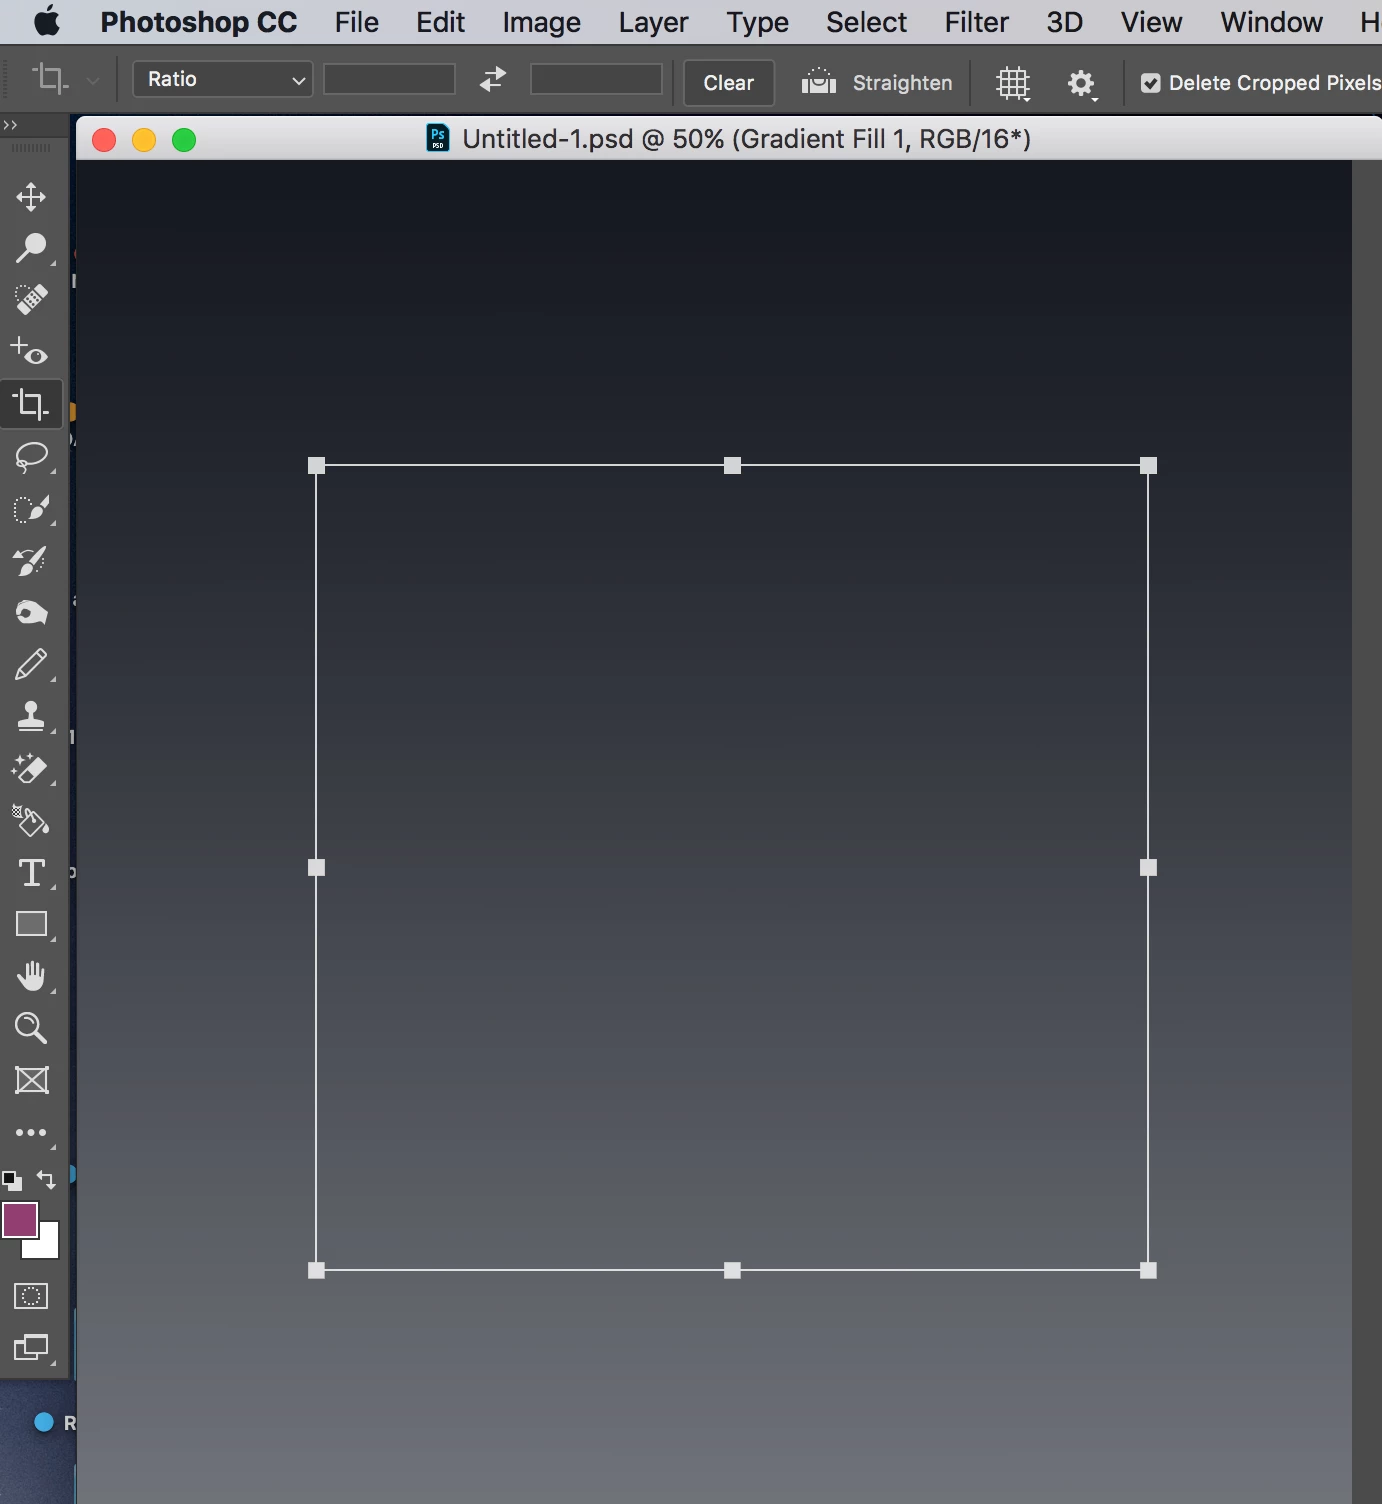Click the crop width input field
Viewport: 1382px width, 1504px height.
(x=389, y=79)
